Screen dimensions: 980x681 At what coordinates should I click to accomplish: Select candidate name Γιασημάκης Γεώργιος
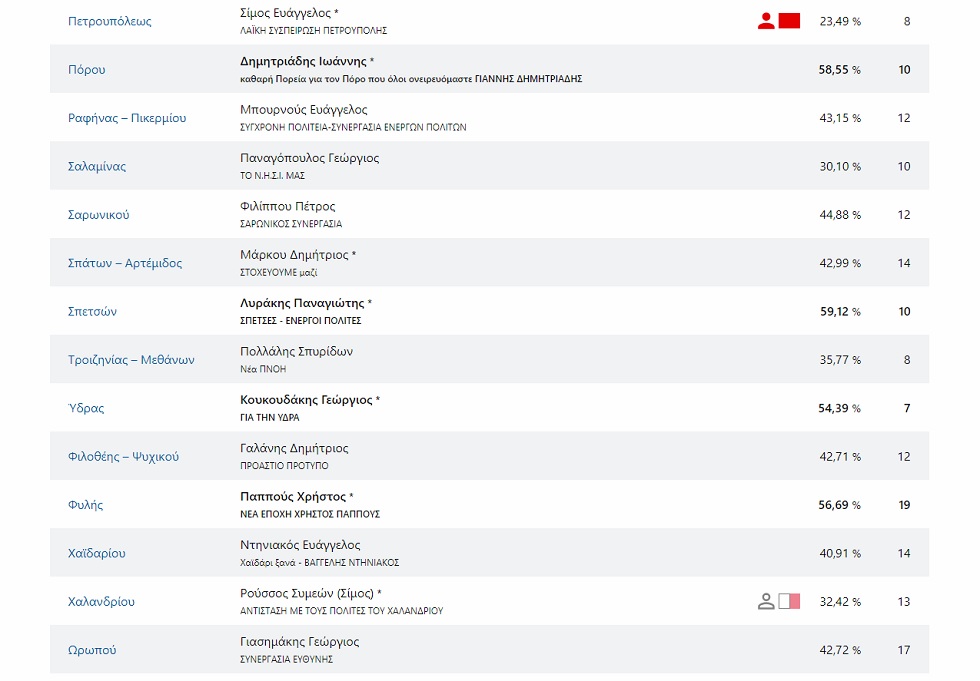[299, 642]
